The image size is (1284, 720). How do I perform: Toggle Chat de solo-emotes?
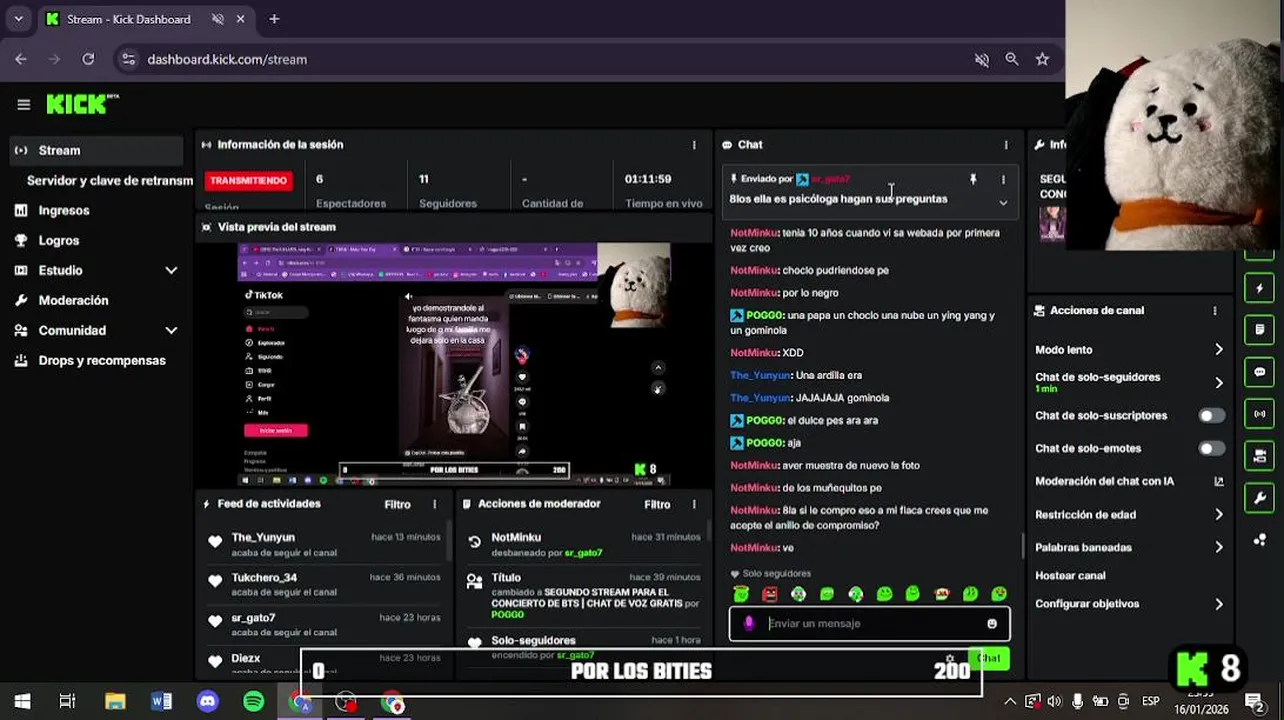pos(1211,448)
